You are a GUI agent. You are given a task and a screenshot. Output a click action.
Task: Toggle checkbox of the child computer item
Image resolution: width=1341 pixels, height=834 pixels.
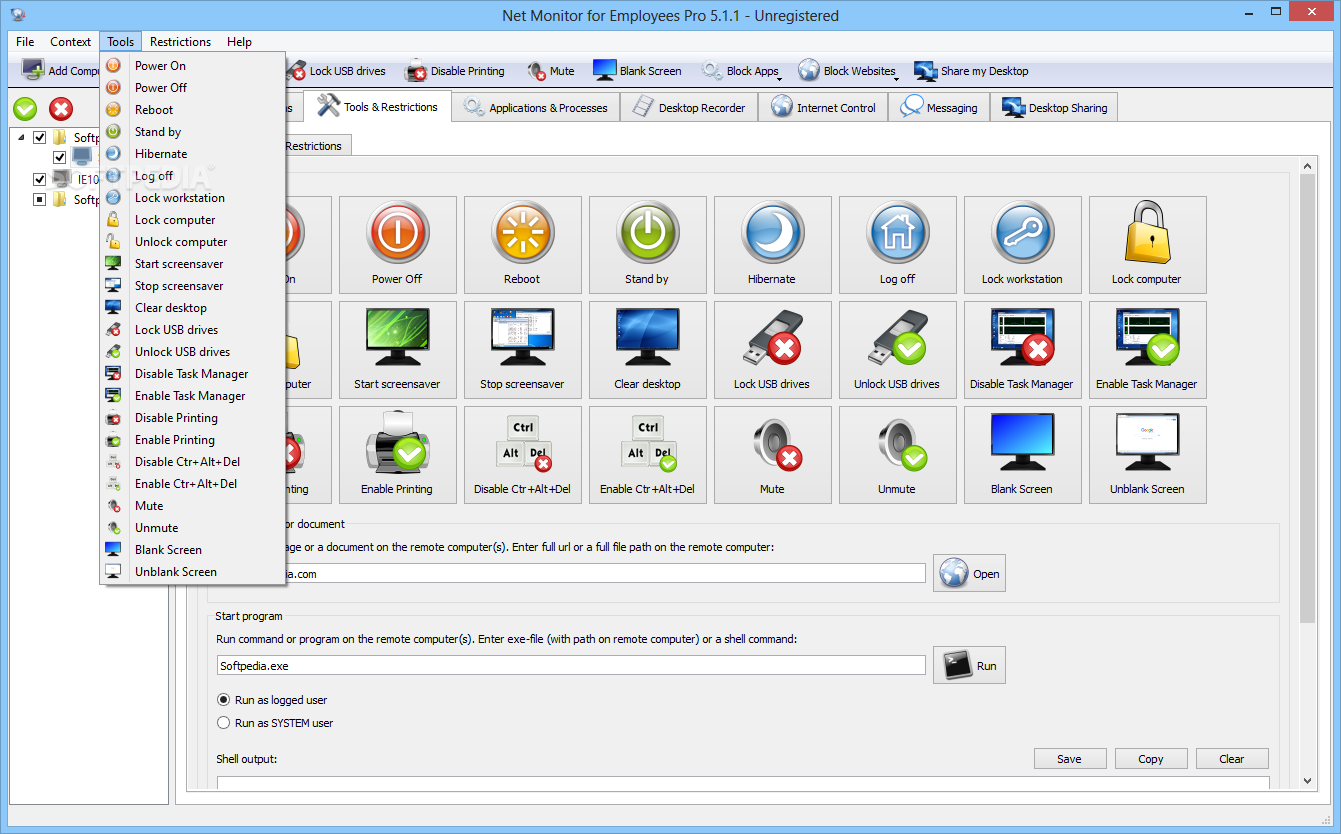click(x=60, y=157)
